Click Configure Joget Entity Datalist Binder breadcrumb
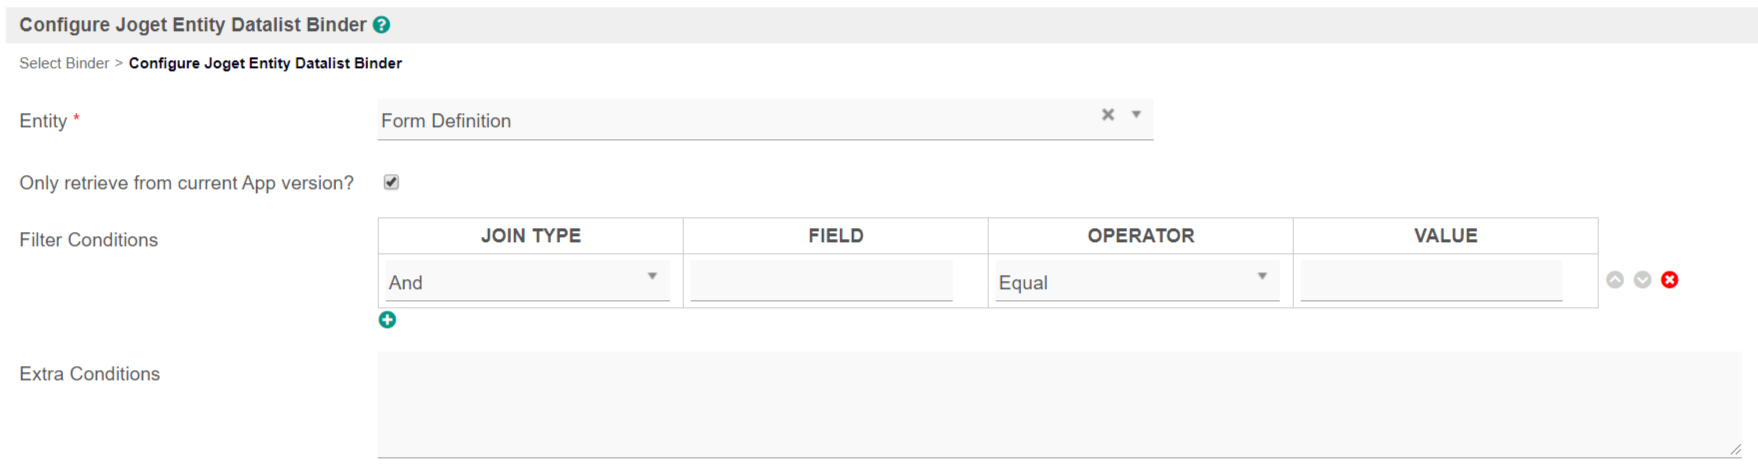This screenshot has width=1758, height=471. [265, 63]
